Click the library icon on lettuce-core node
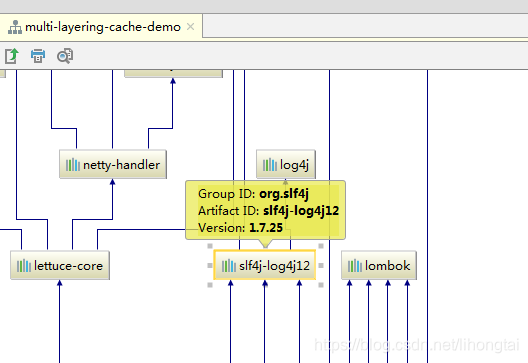 (24, 266)
